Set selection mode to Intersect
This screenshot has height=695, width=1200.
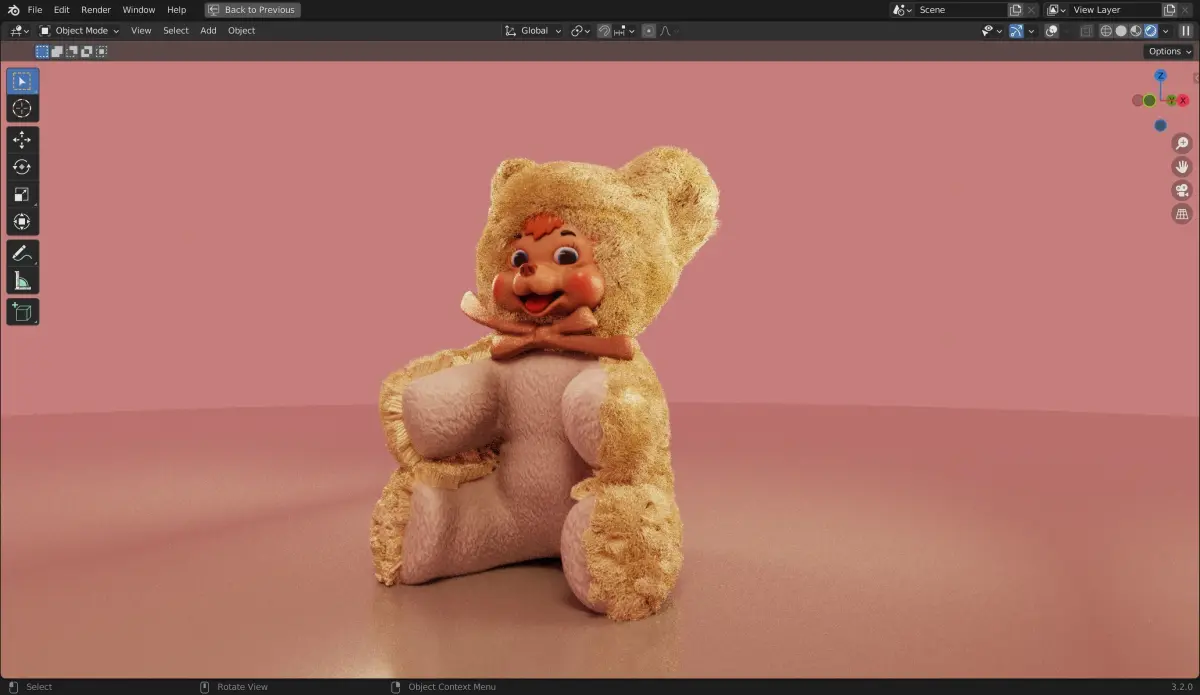pyautogui.click(x=101, y=51)
